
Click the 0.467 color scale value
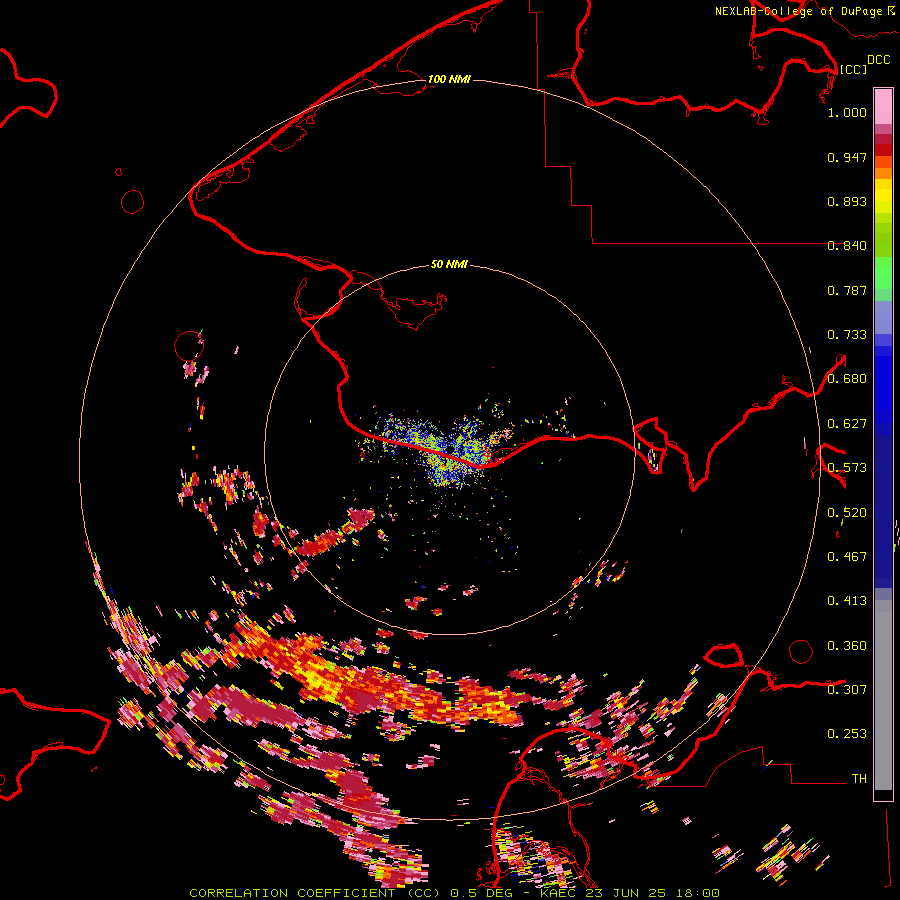(847, 557)
